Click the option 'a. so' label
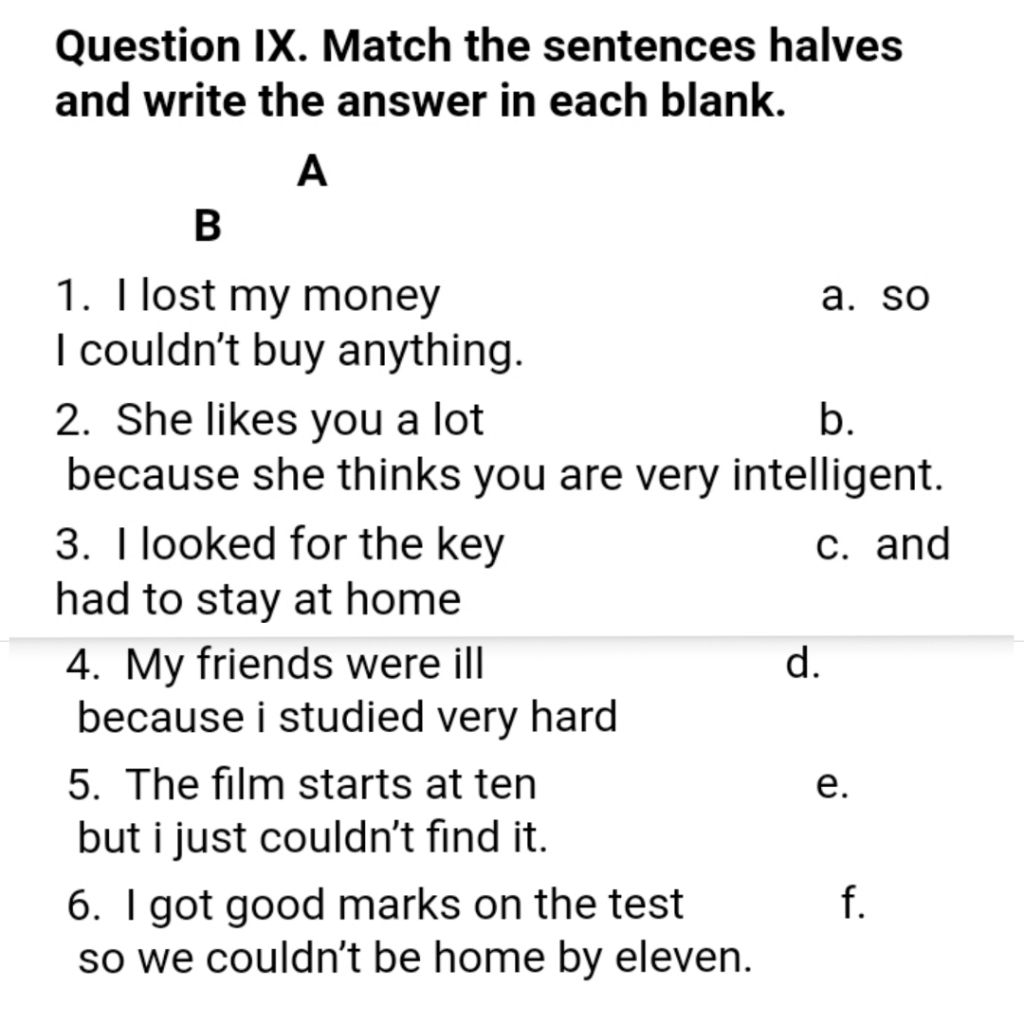The height and width of the screenshot is (1024, 1024). pos(875,296)
